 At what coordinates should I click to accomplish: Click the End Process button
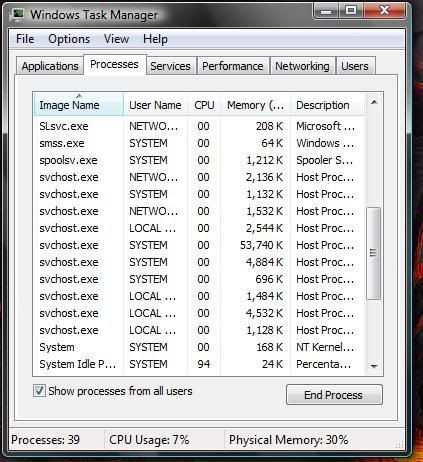tap(334, 395)
